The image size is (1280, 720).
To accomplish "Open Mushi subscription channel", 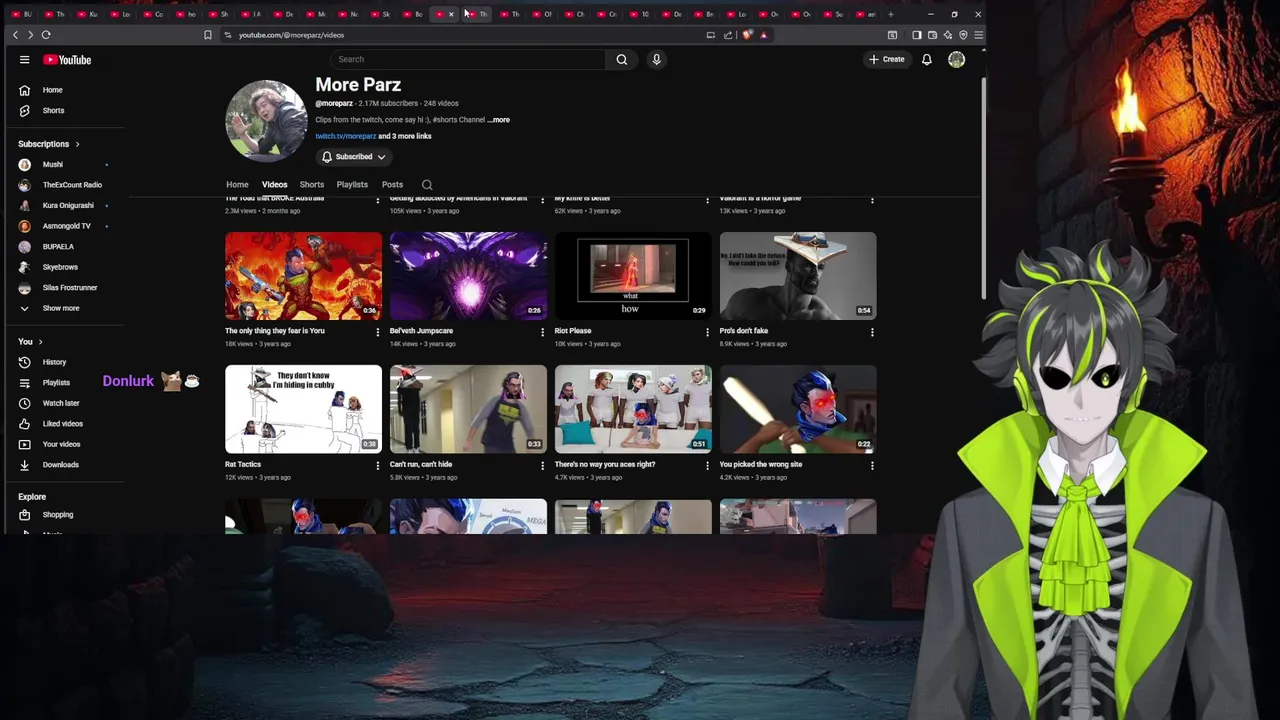I will pos(52,165).
